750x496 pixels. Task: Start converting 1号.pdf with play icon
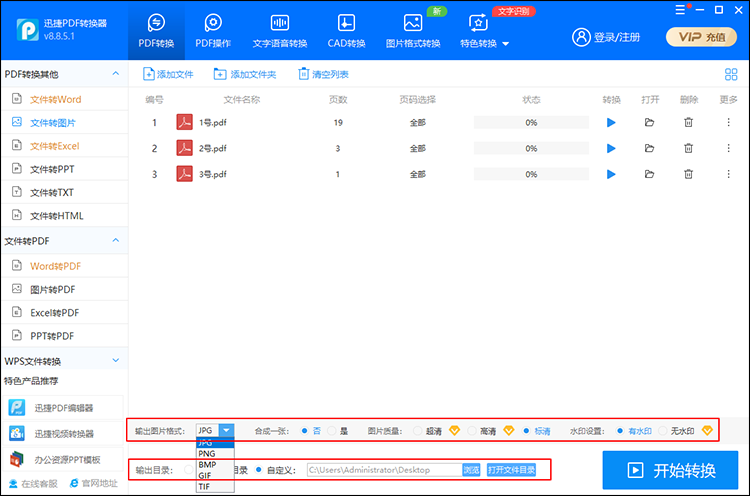[611, 122]
